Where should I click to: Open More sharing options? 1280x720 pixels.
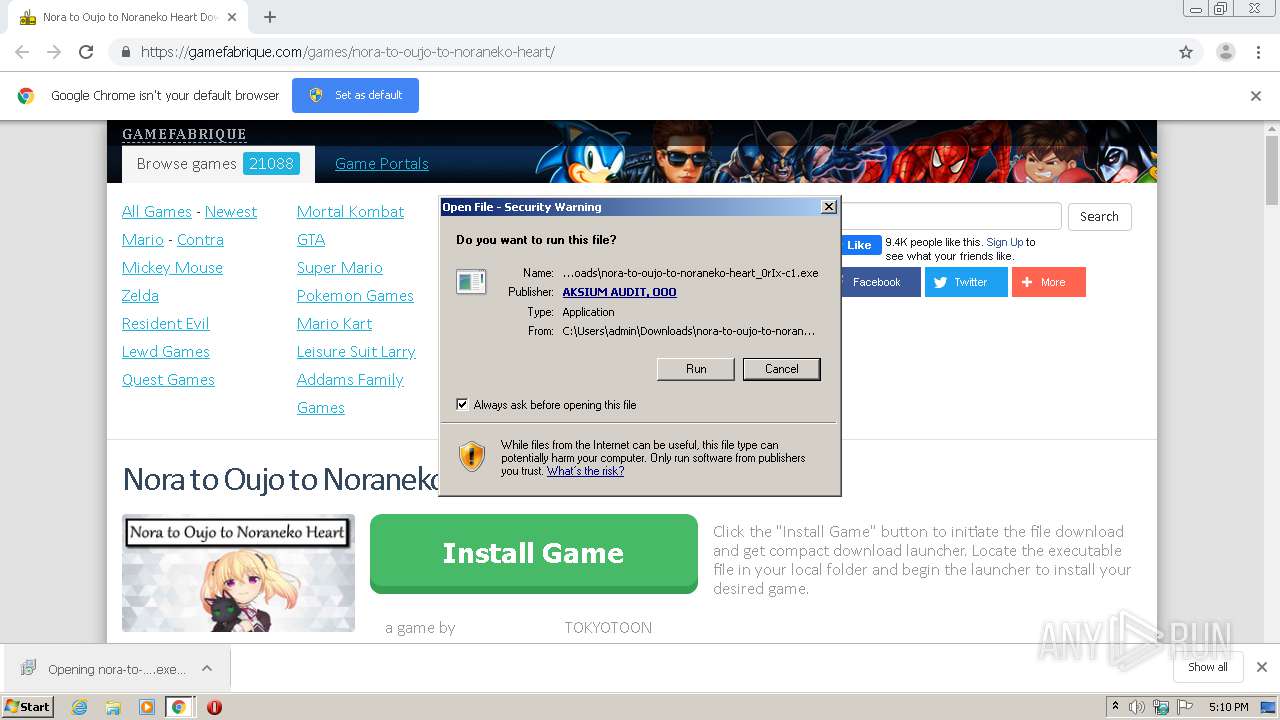pos(1049,282)
